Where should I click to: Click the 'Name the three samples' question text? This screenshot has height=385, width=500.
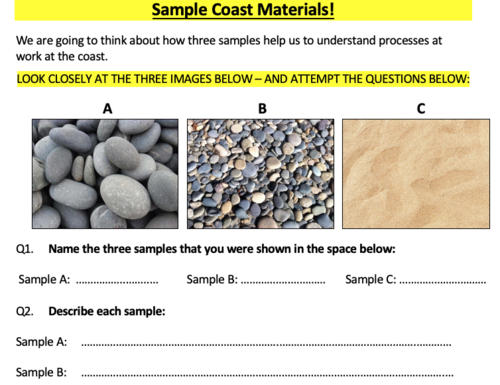pos(222,249)
